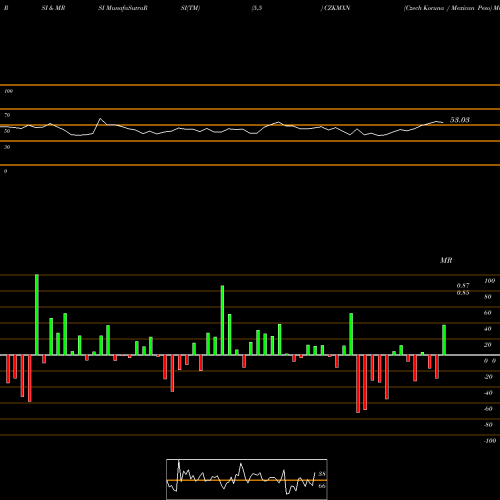Click MR axis label -80

coord(488,425)
